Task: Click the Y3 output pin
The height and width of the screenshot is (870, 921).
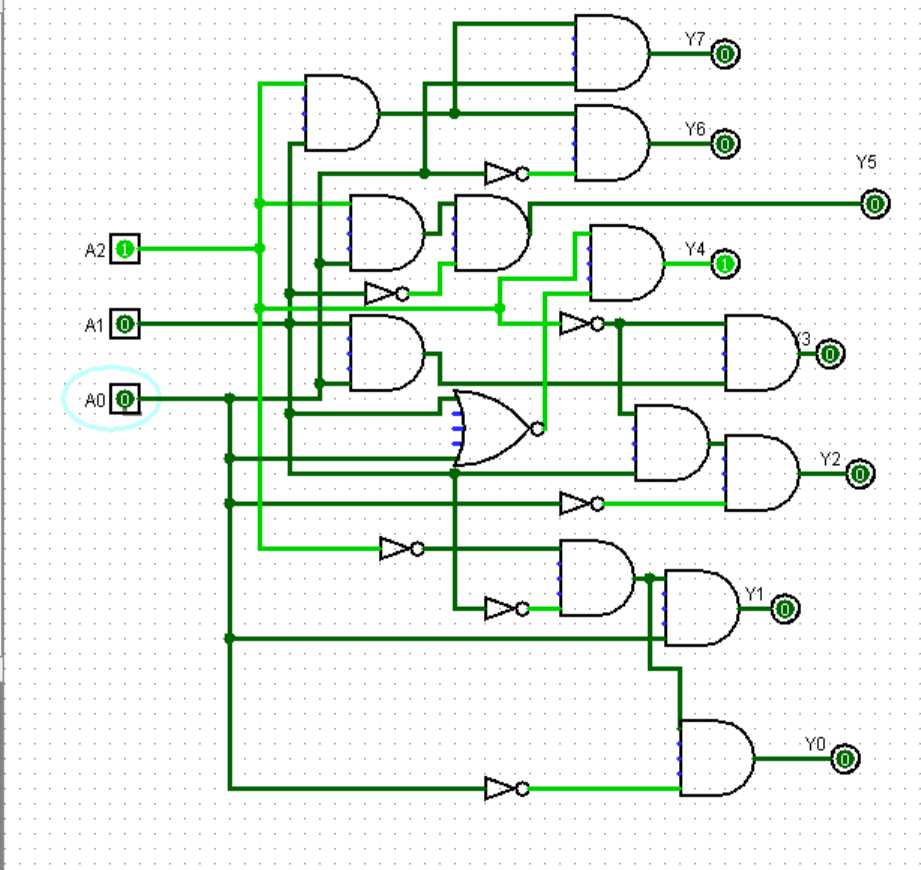Action: (x=830, y=354)
